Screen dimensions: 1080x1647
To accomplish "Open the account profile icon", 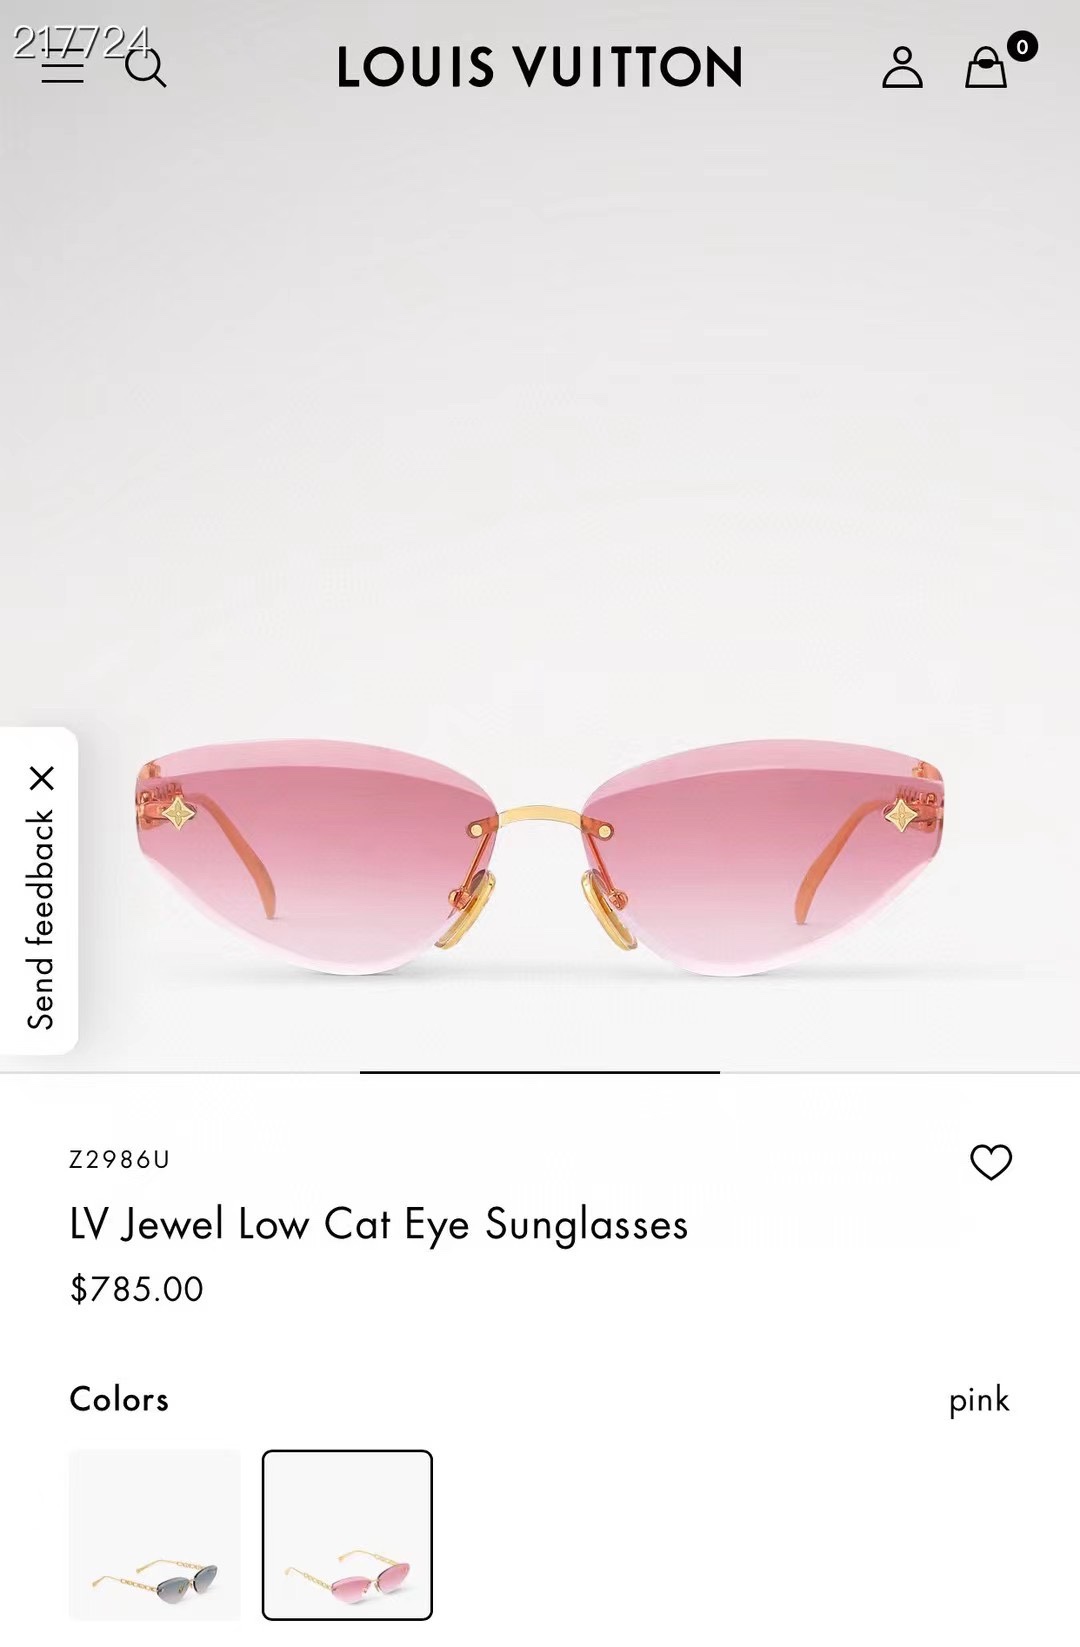I will [x=902, y=67].
